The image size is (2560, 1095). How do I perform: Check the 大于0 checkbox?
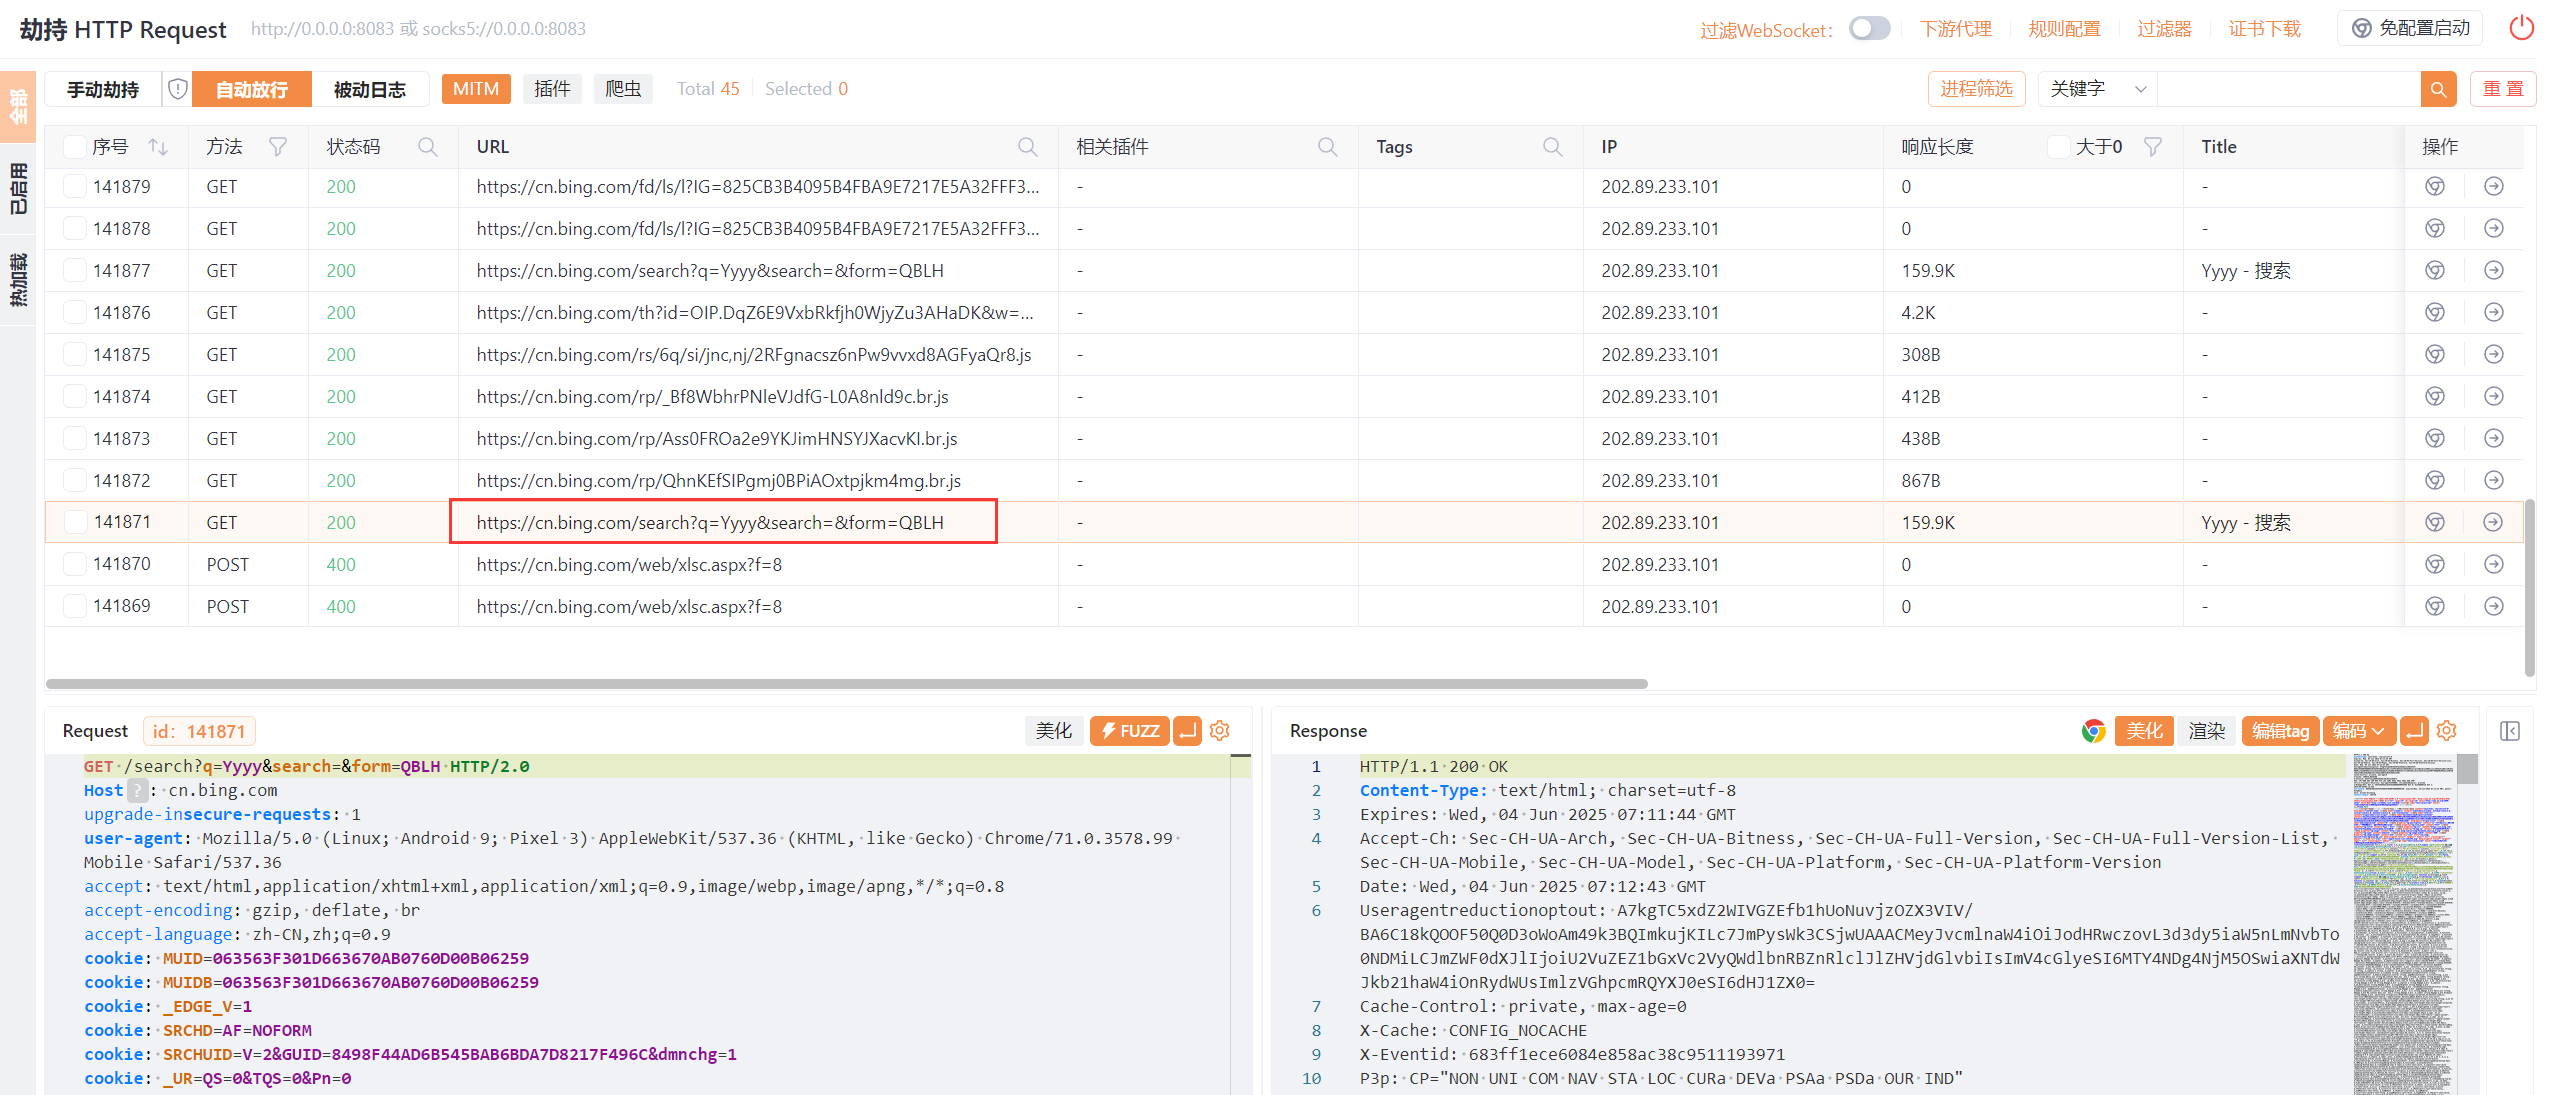(x=2058, y=147)
